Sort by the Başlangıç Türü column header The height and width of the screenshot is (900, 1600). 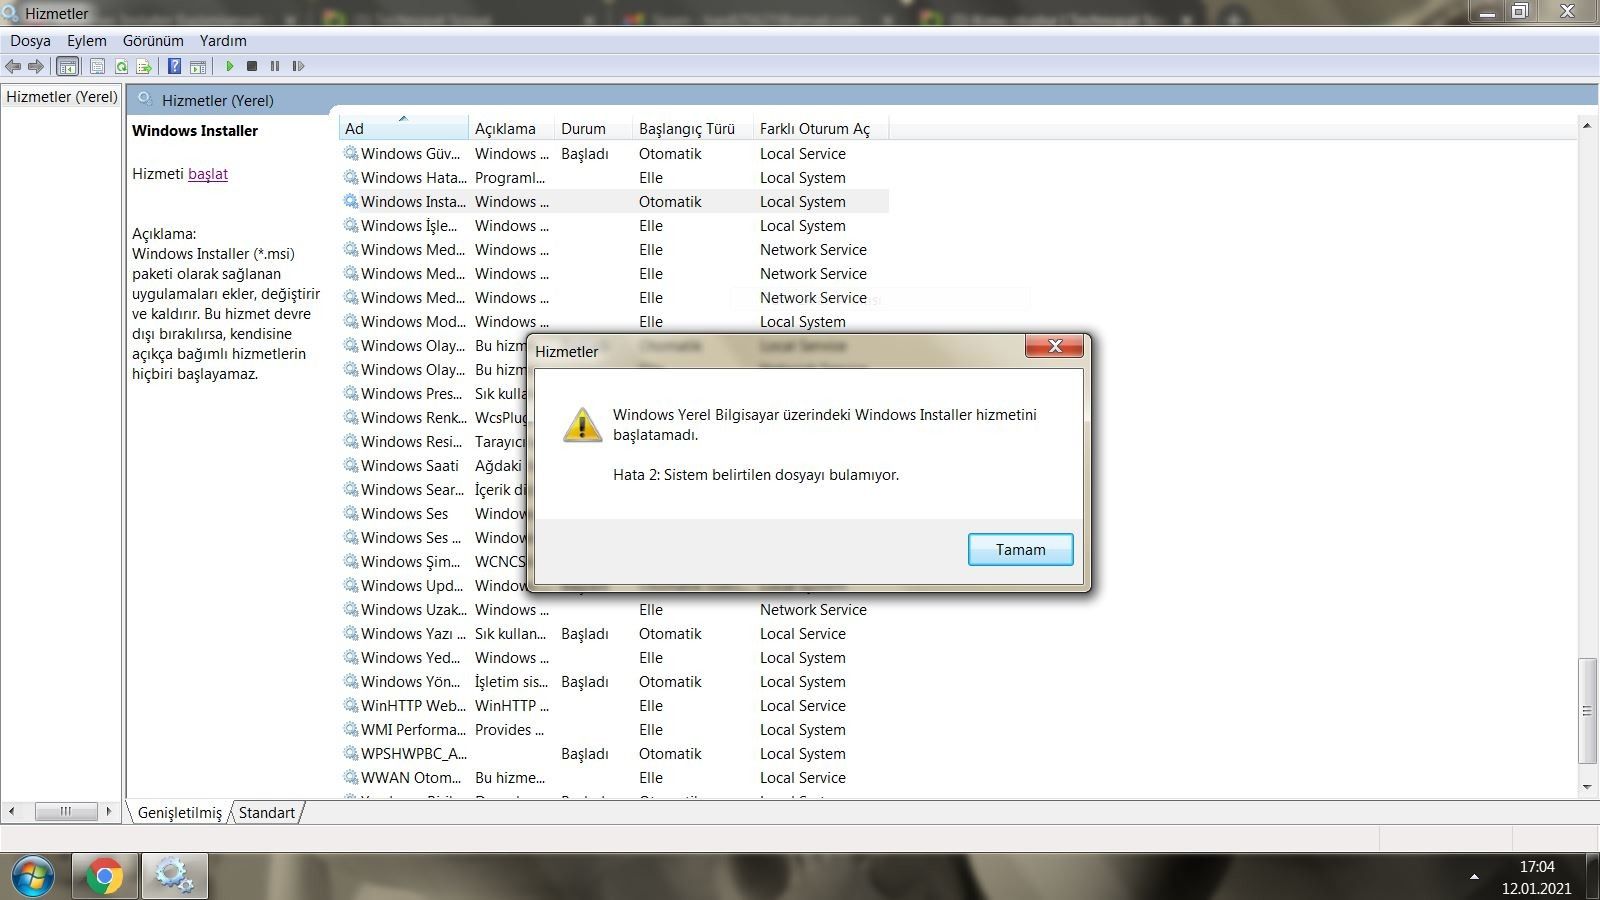pyautogui.click(x=693, y=128)
